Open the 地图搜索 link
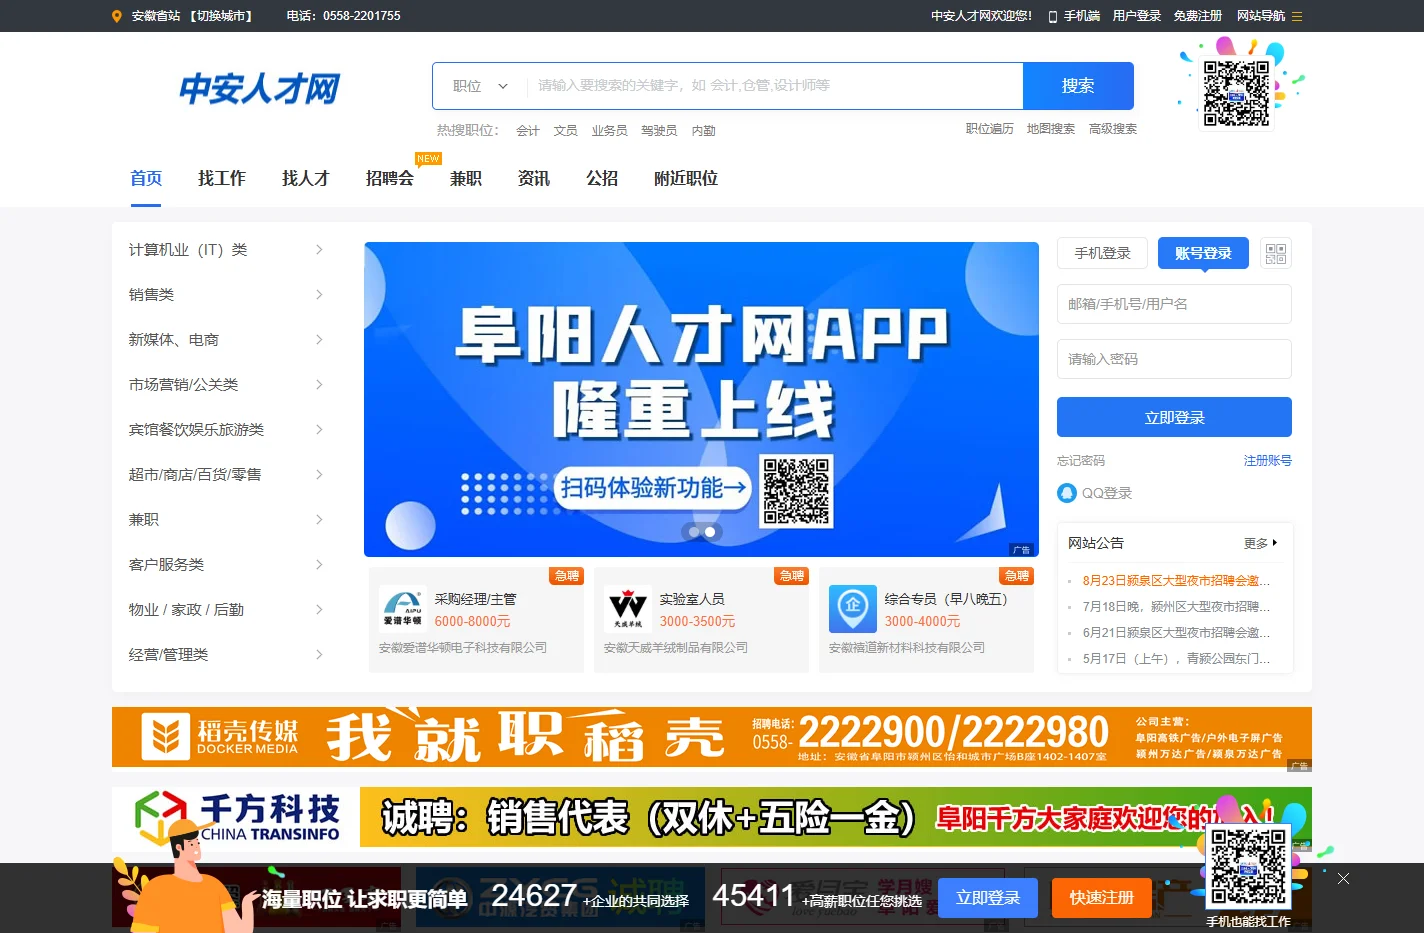 pos(1051,129)
